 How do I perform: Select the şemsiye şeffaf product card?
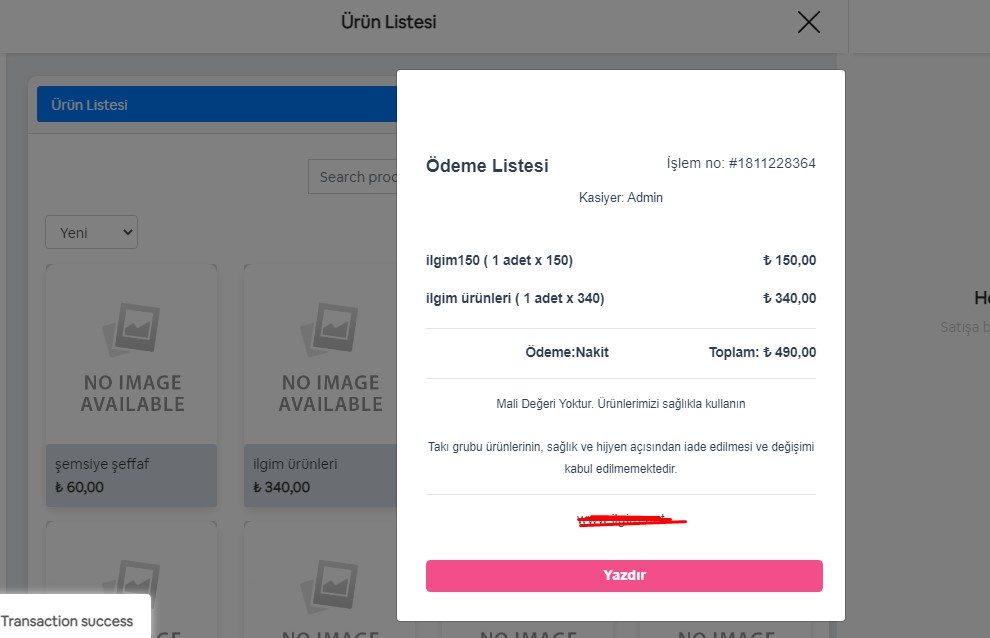tap(131, 385)
